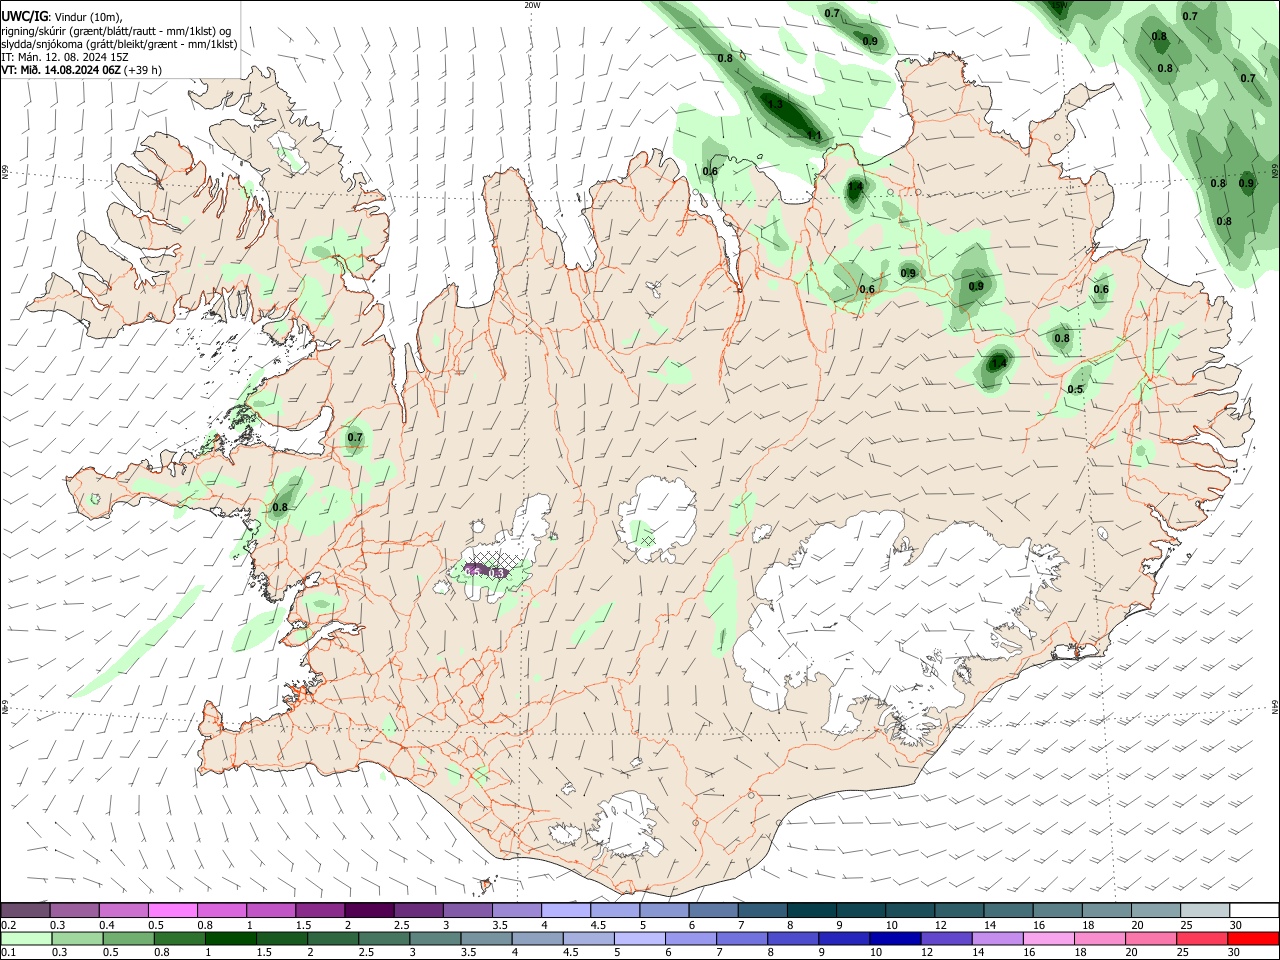Click the cross-hatched area on Hofsjökull glacier
The image size is (1280, 960).
[x=647, y=540]
